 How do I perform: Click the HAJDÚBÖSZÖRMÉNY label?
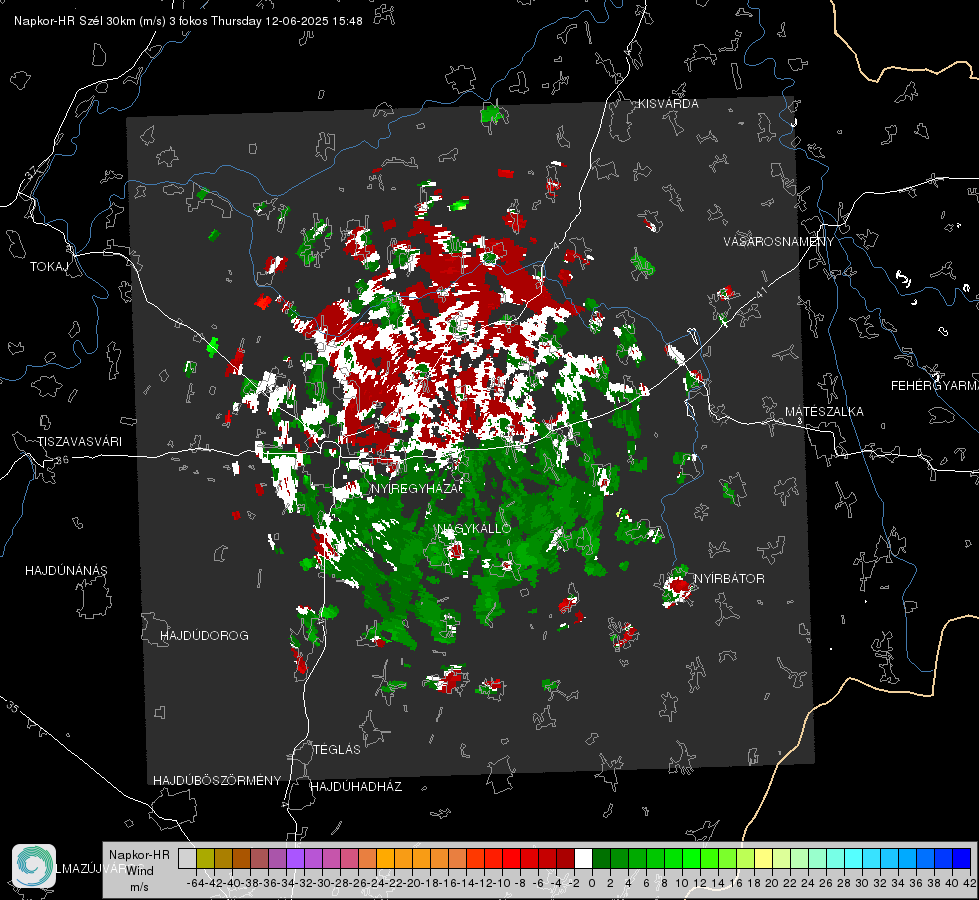click(217, 781)
